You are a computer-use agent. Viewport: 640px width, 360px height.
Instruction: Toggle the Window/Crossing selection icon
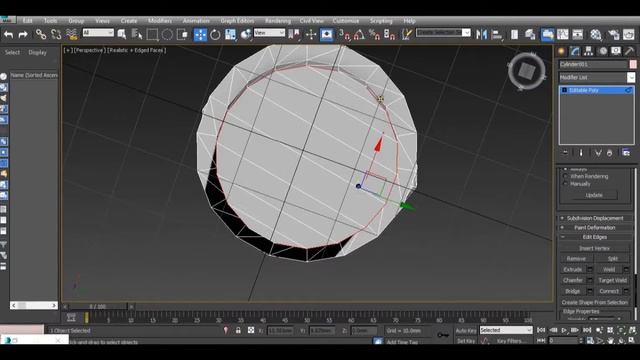pyautogui.click(x=182, y=35)
